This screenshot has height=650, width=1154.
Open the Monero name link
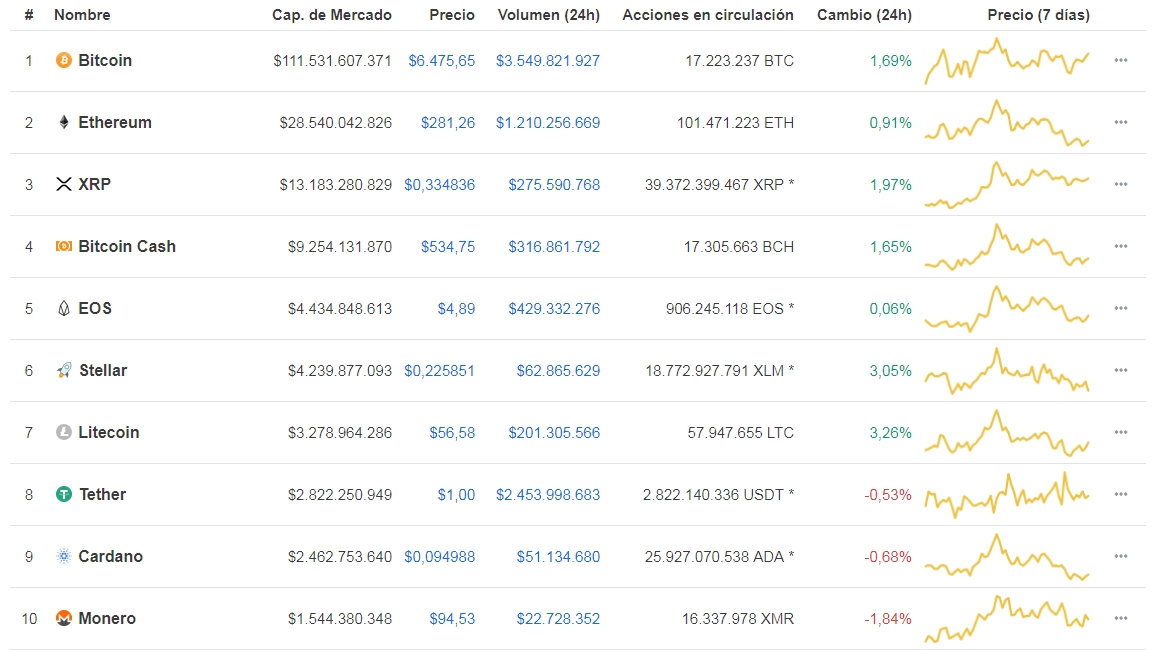(x=107, y=618)
